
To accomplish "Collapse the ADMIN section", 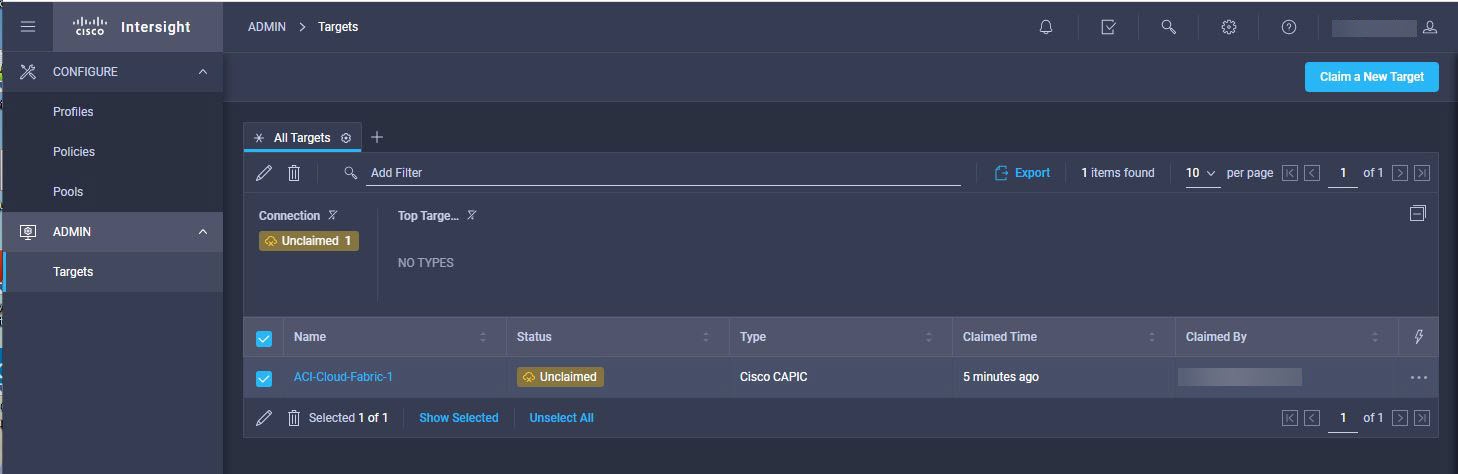I will [203, 232].
